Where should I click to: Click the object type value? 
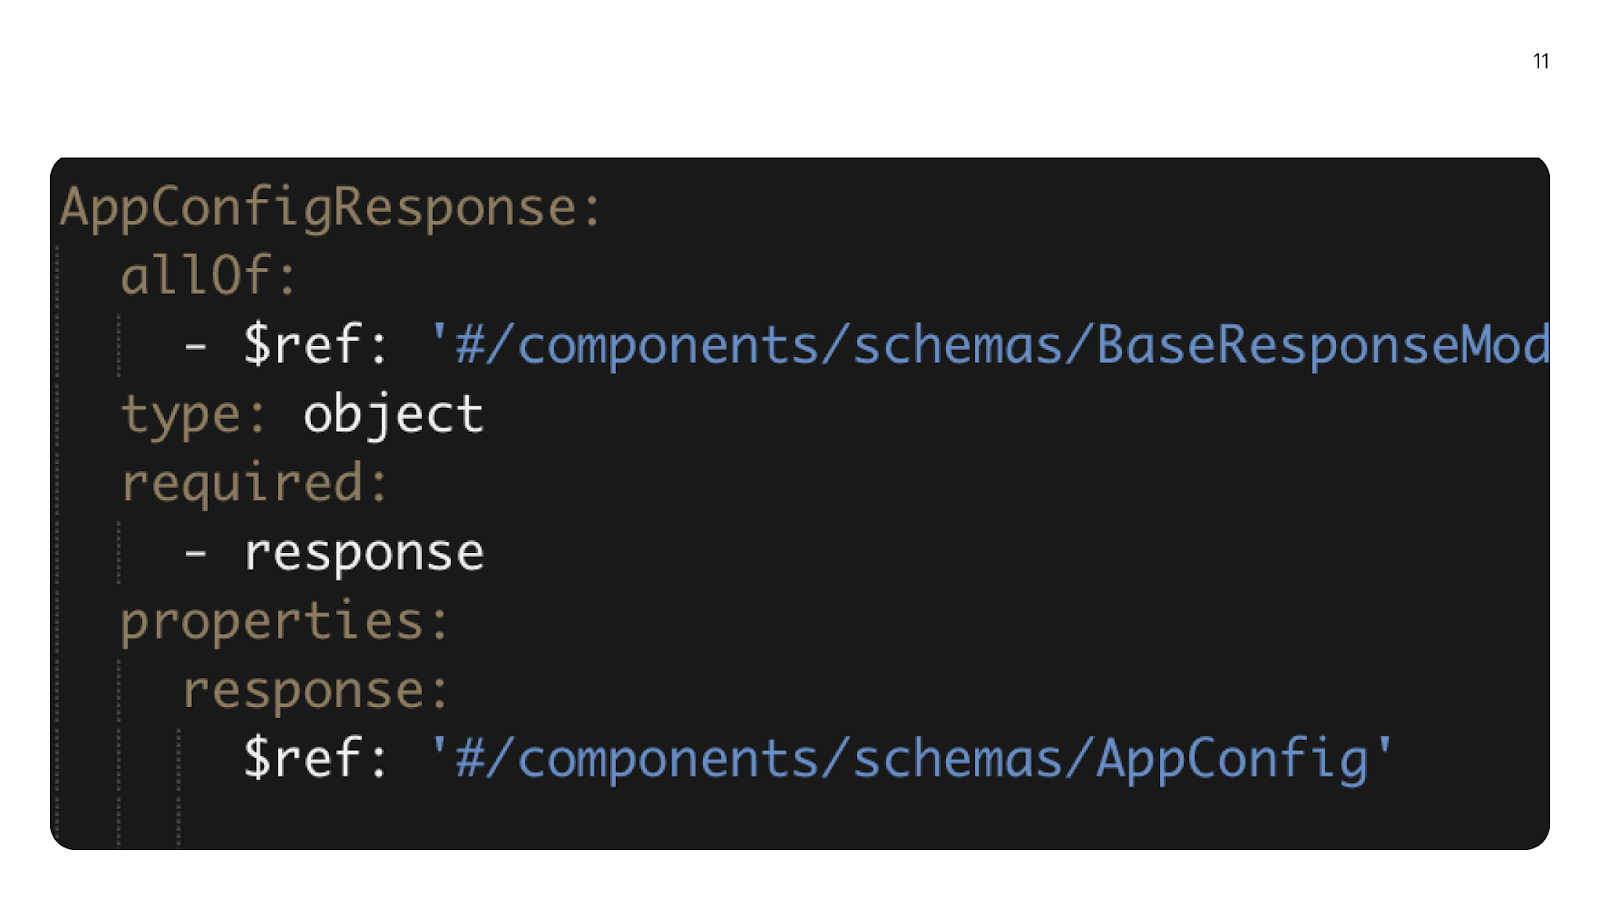[393, 414]
